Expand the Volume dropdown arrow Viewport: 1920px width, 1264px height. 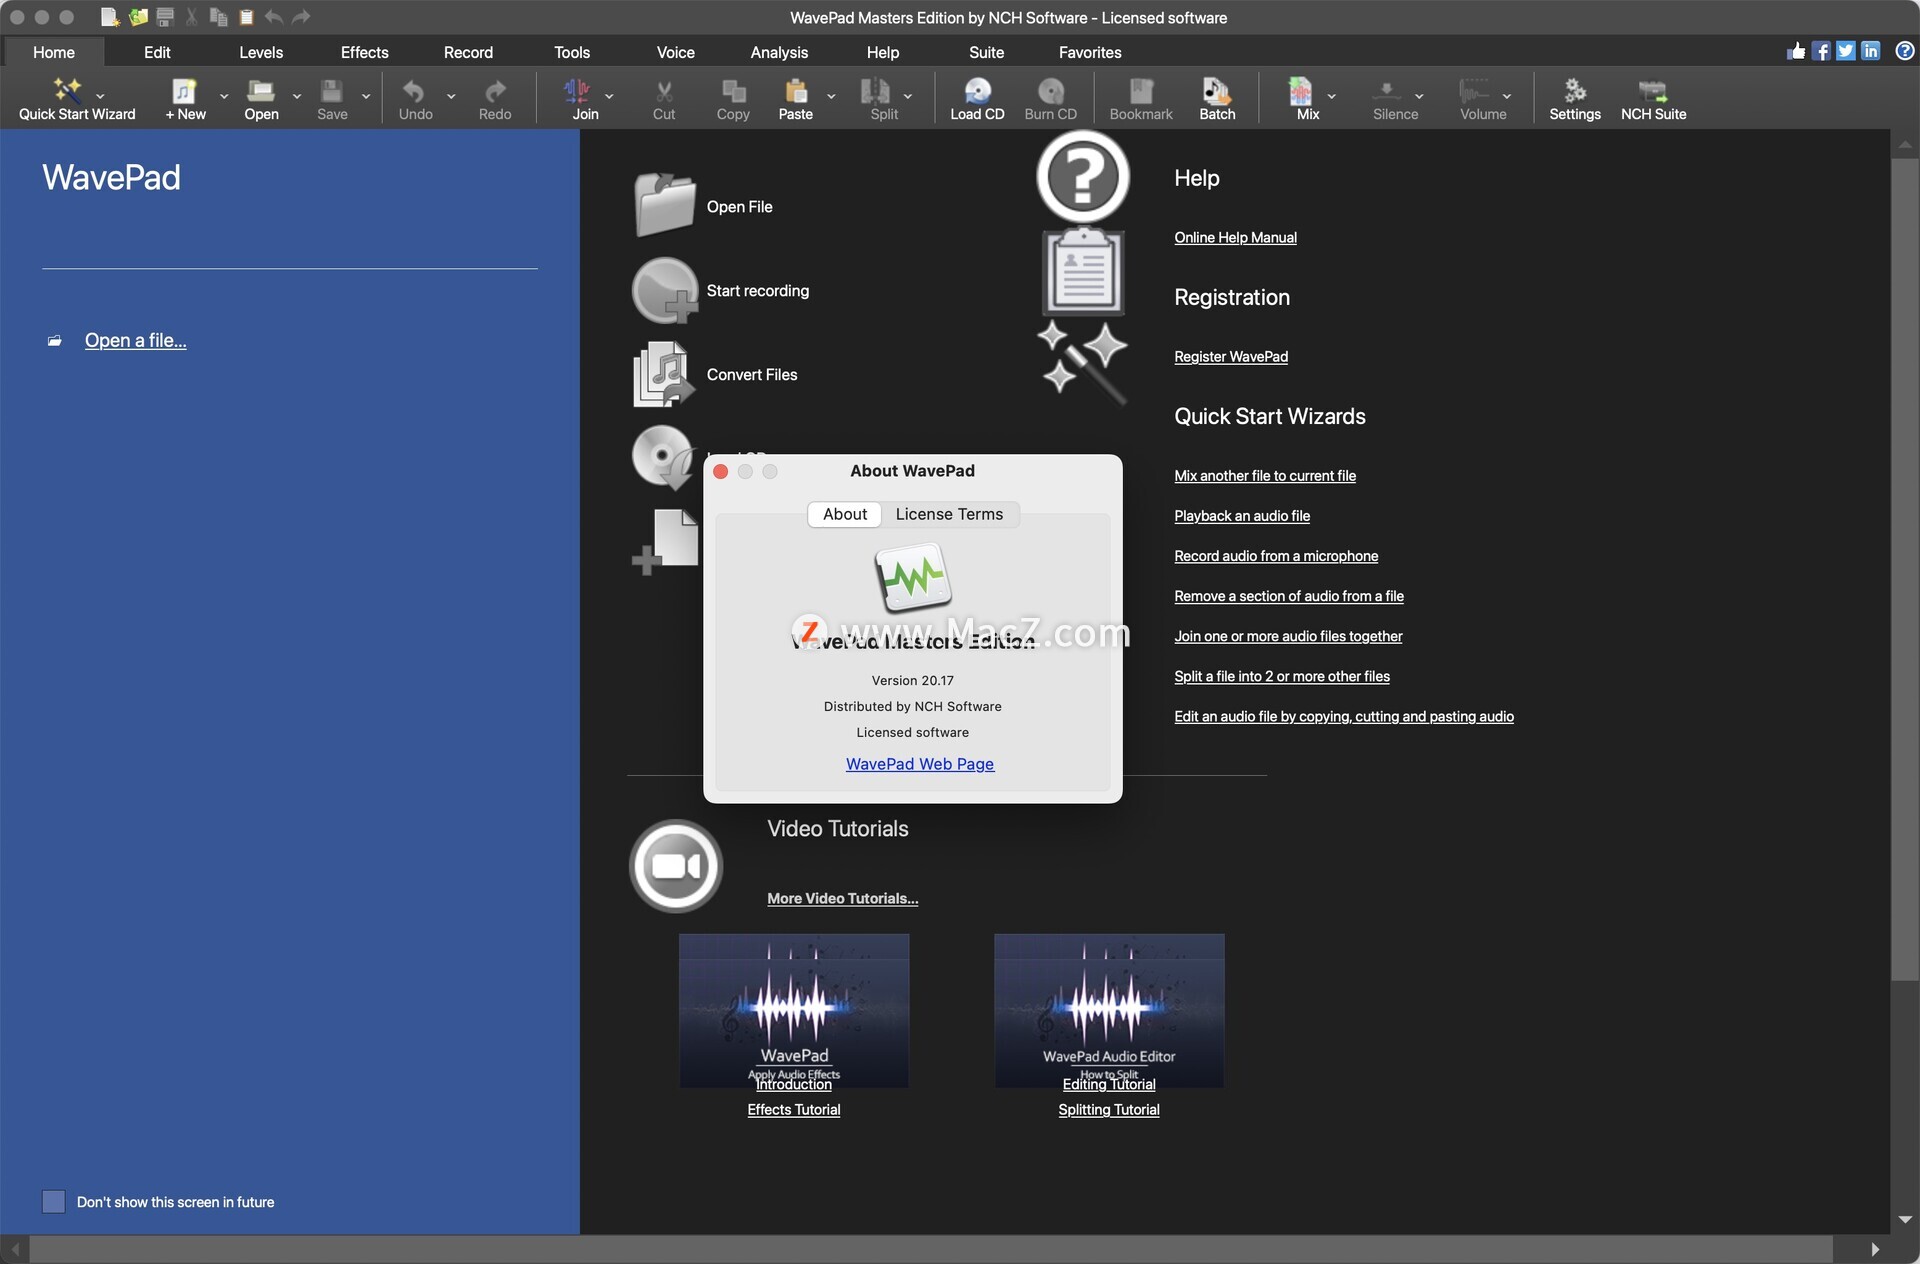(1507, 97)
